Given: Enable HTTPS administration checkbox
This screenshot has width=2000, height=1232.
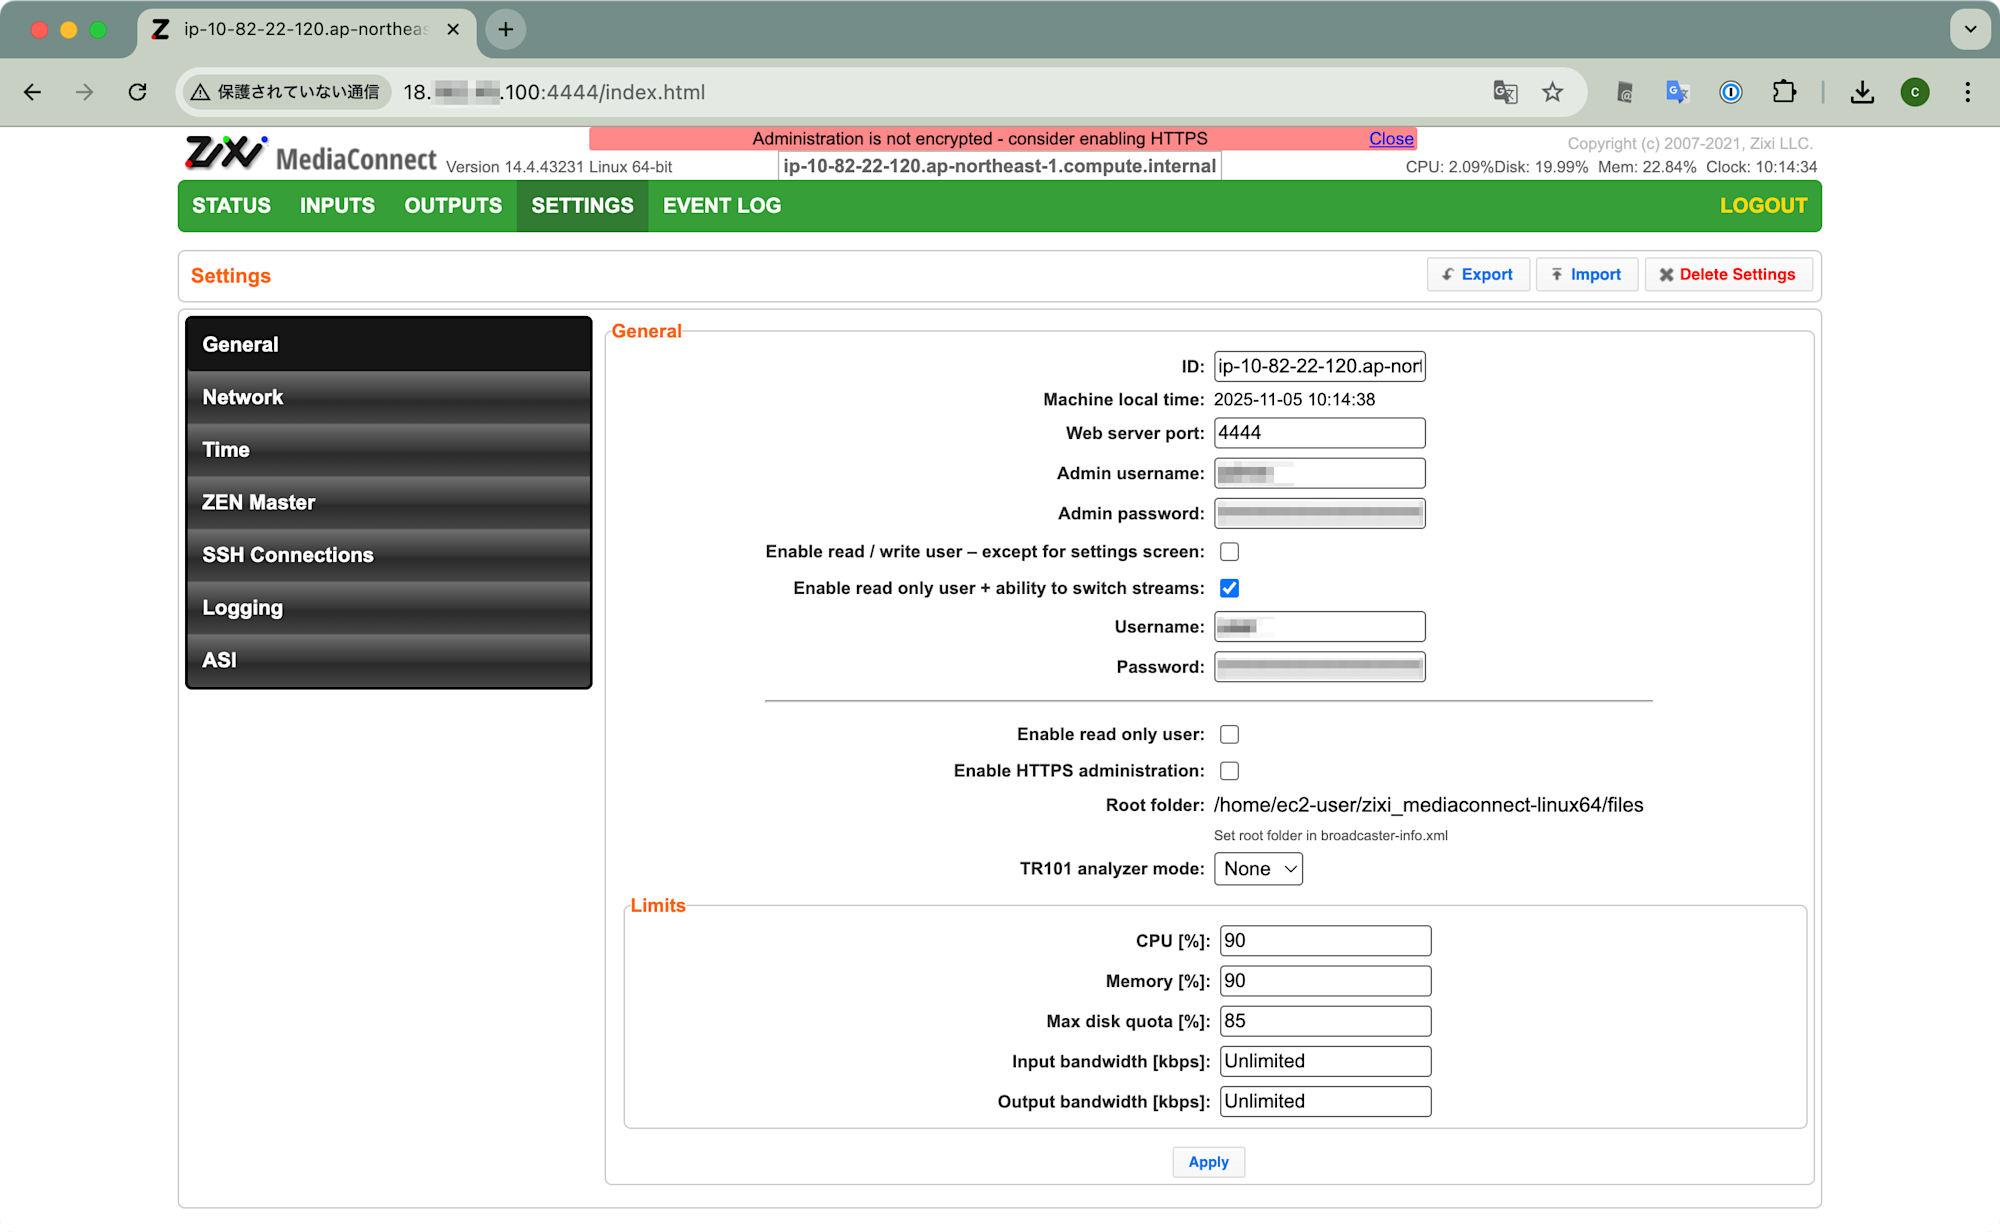Looking at the screenshot, I should point(1229,771).
